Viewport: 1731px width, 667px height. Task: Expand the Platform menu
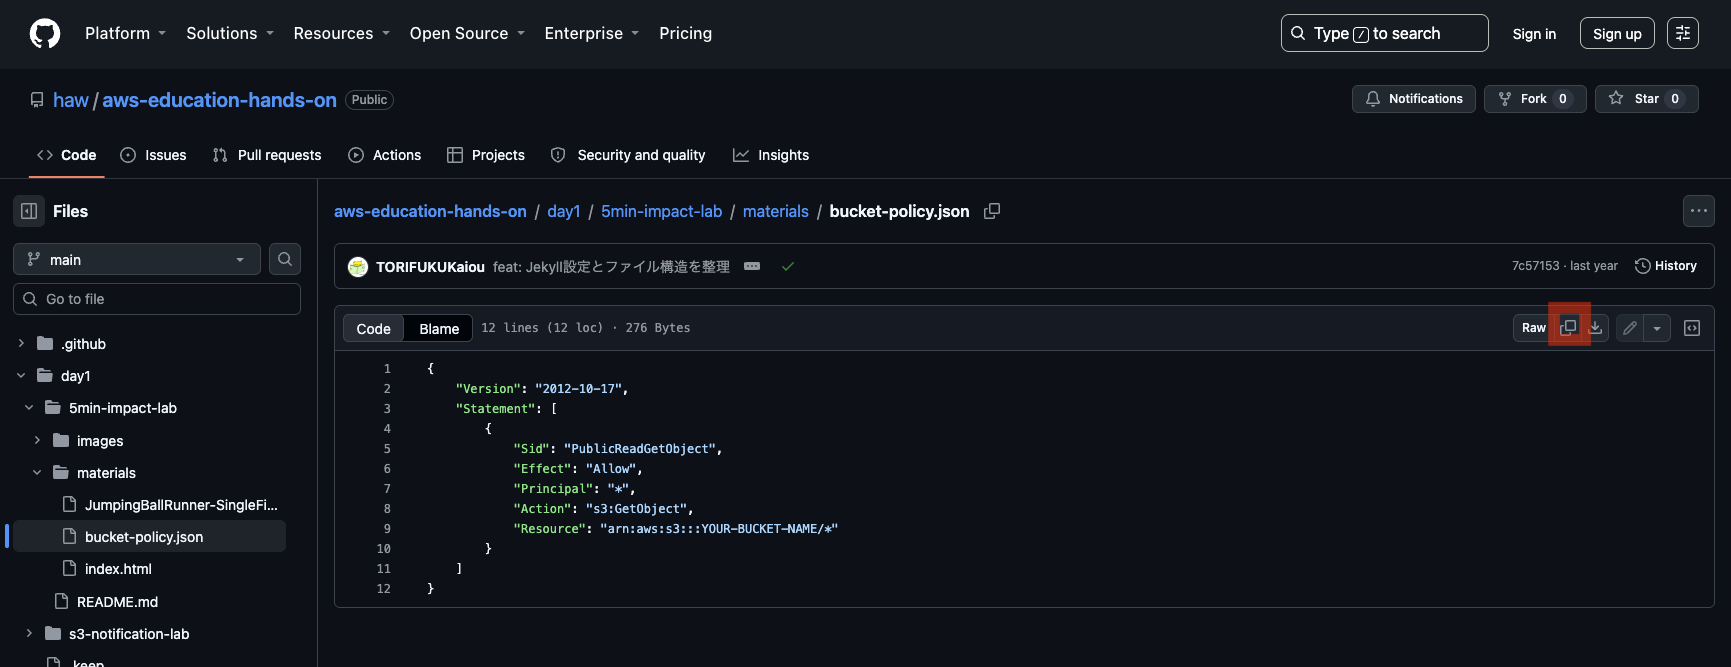click(125, 33)
